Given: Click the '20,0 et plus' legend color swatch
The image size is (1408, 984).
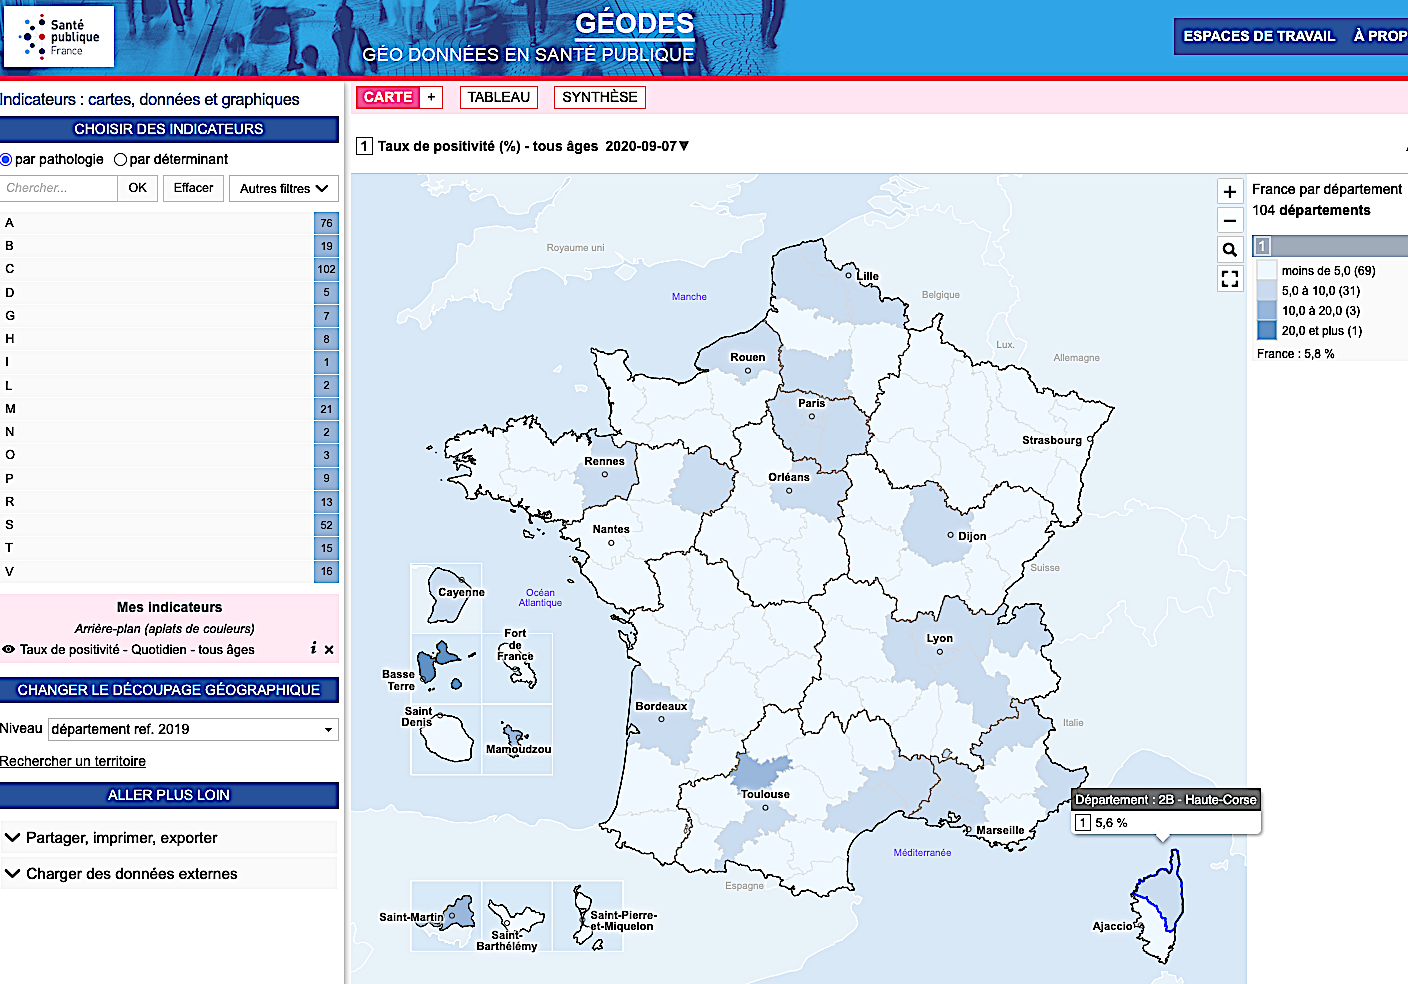Looking at the screenshot, I should [x=1267, y=331].
